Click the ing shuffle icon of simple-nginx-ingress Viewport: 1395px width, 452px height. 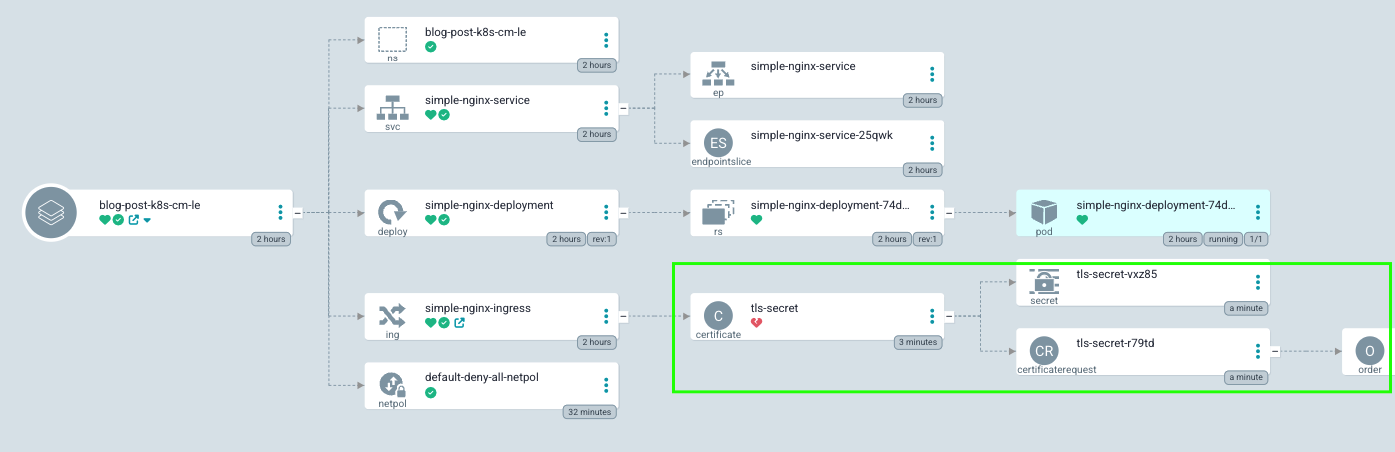coord(392,316)
